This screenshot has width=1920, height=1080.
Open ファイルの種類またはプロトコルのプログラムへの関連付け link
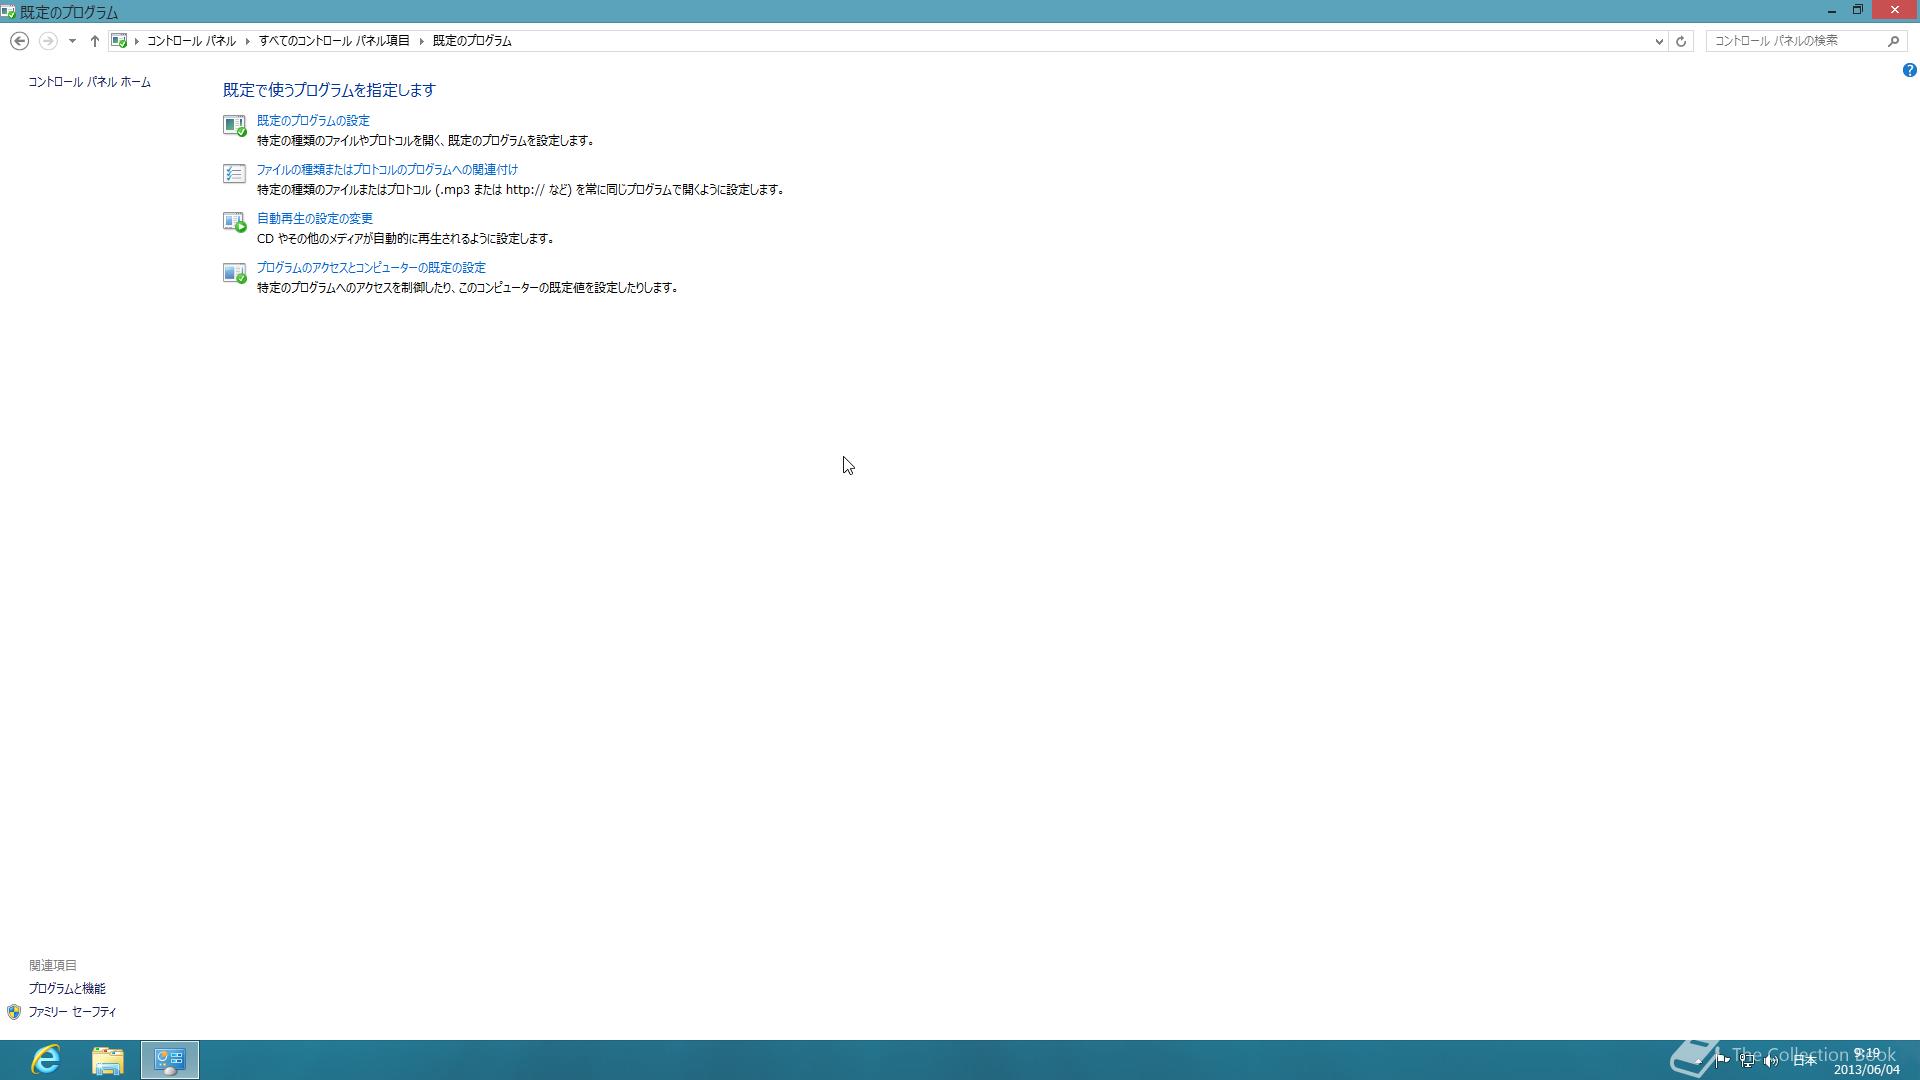(387, 169)
